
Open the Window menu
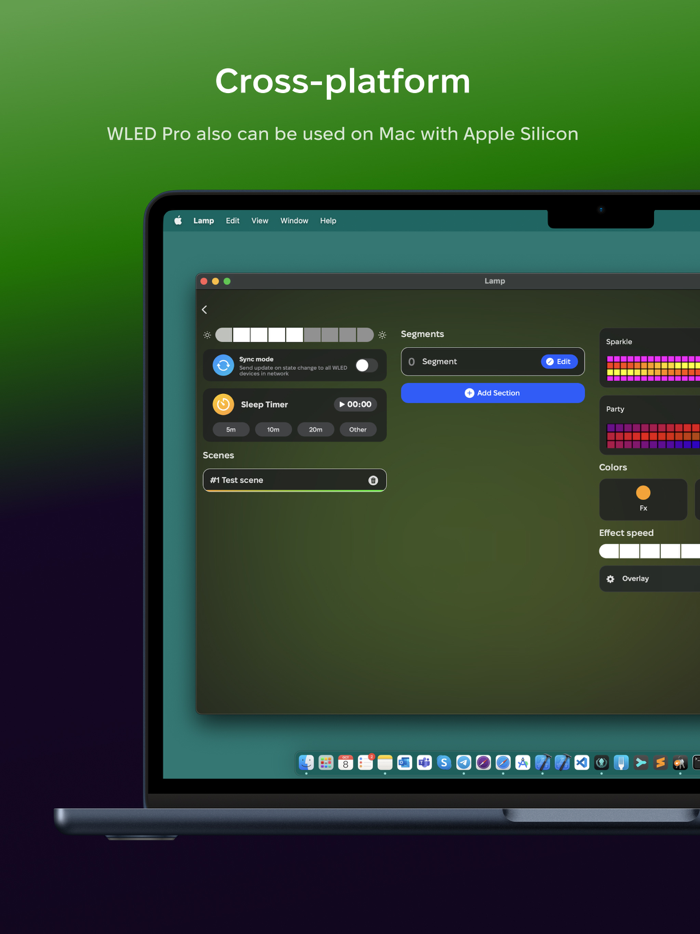pyautogui.click(x=294, y=220)
